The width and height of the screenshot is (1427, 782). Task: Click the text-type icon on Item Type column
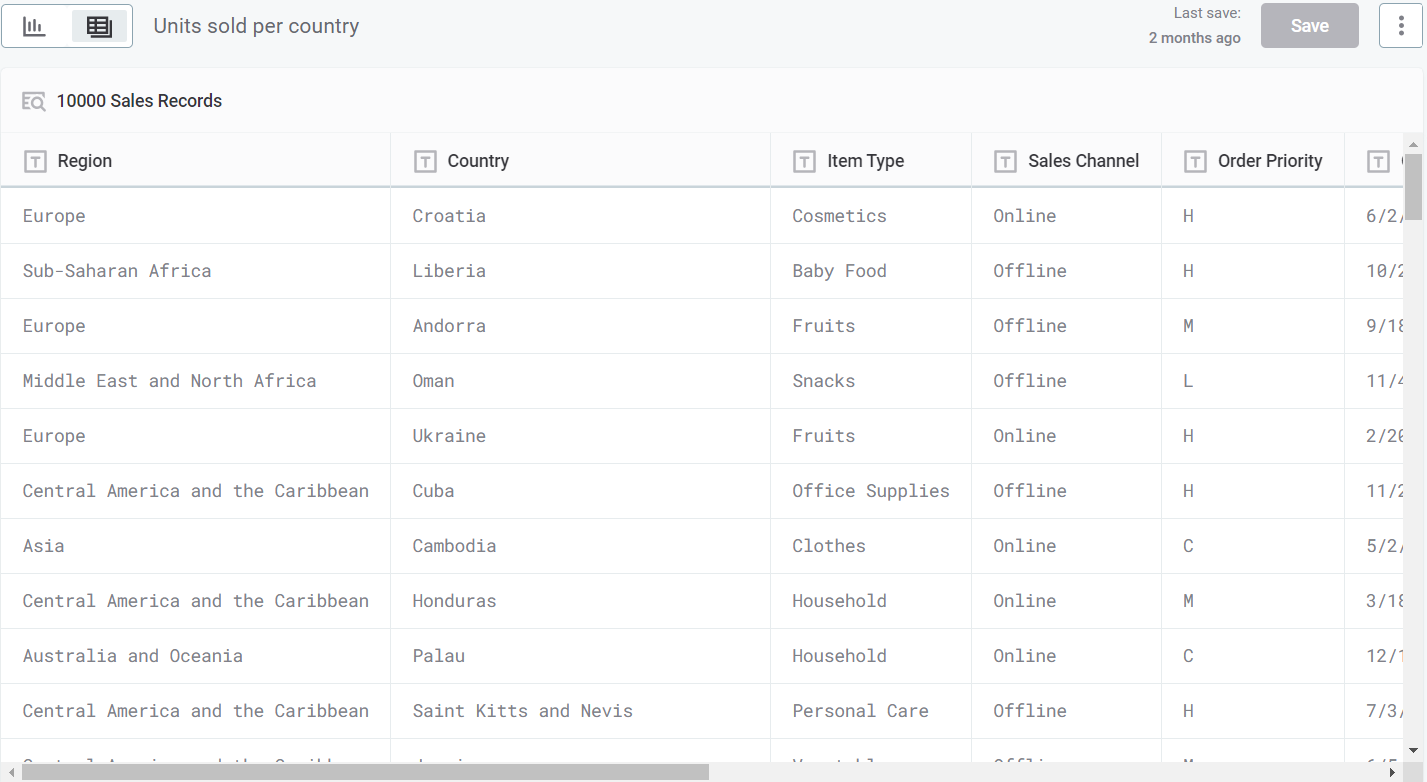[x=804, y=160]
